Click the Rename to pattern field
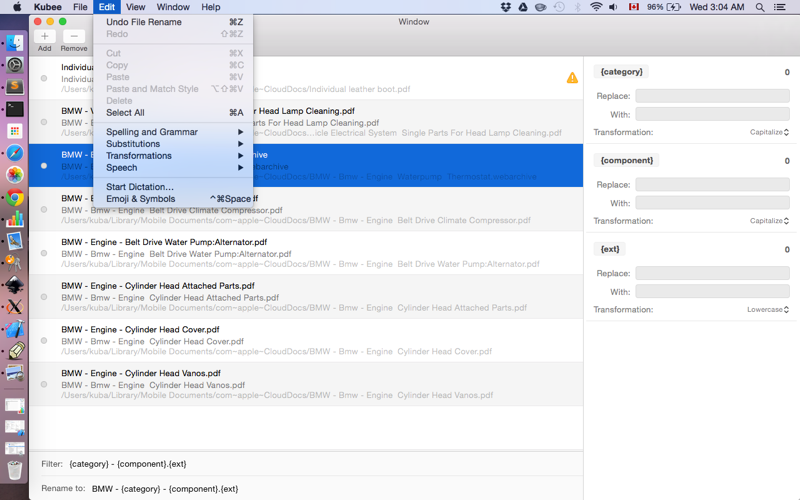Screen dimensions: 800x500 tap(335, 488)
